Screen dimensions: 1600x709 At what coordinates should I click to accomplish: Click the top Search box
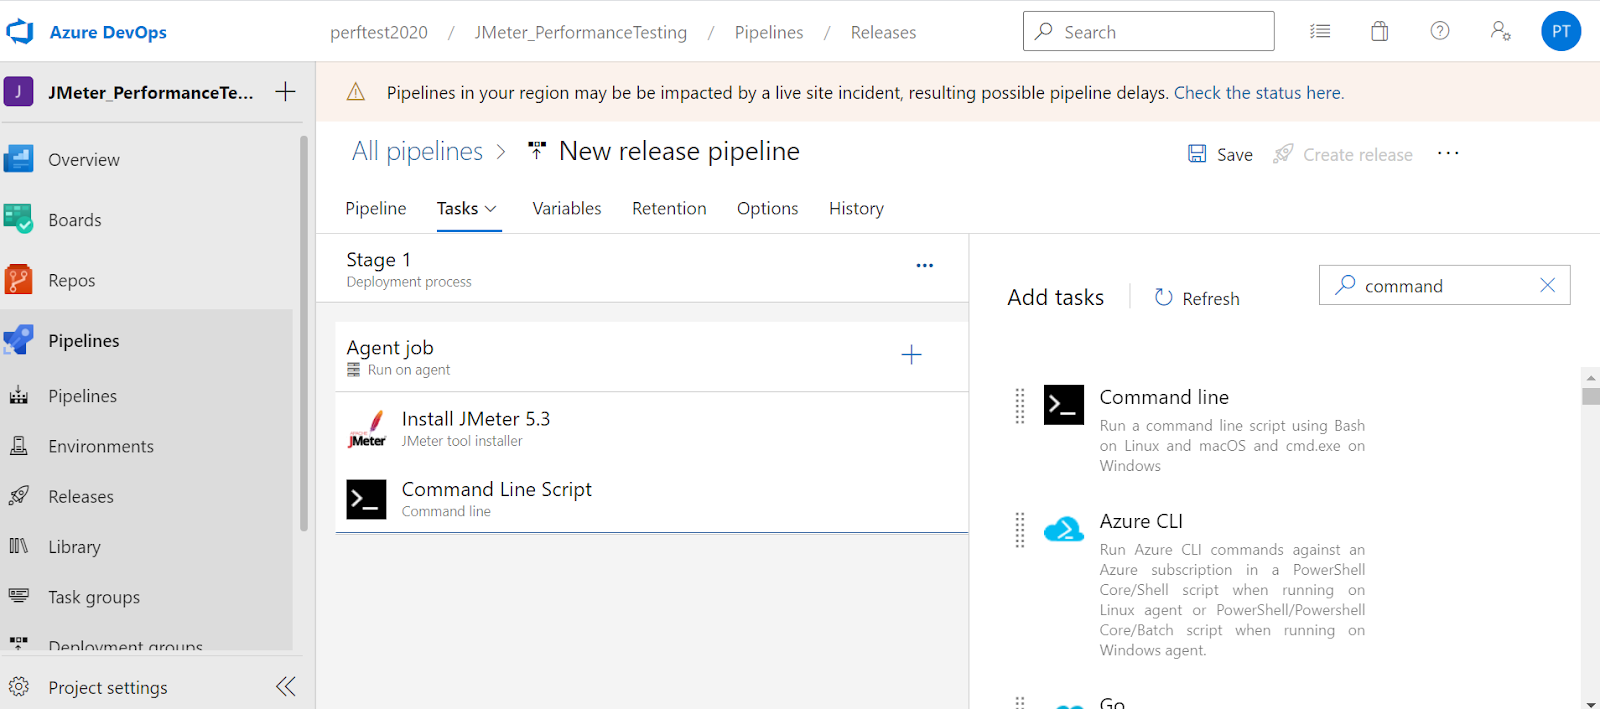pyautogui.click(x=1148, y=31)
